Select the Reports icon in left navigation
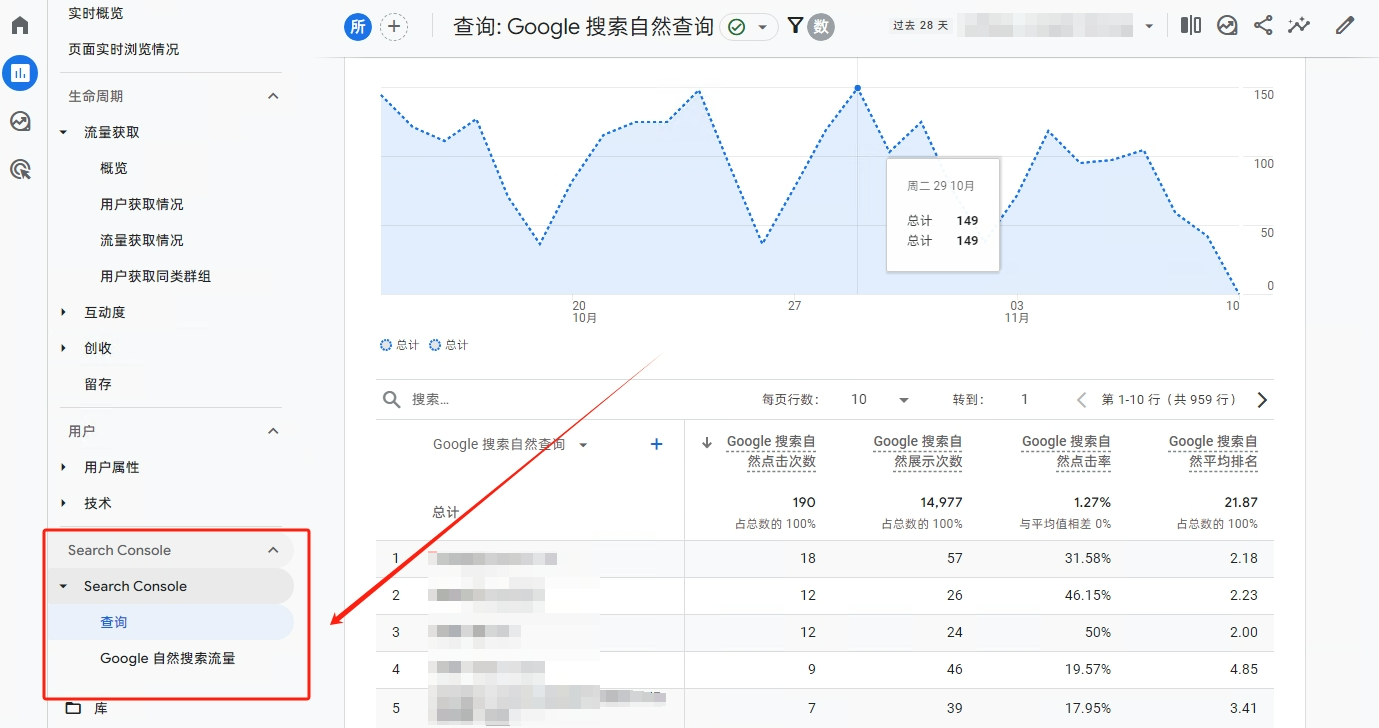Image resolution: width=1379 pixels, height=728 pixels. 20,72
